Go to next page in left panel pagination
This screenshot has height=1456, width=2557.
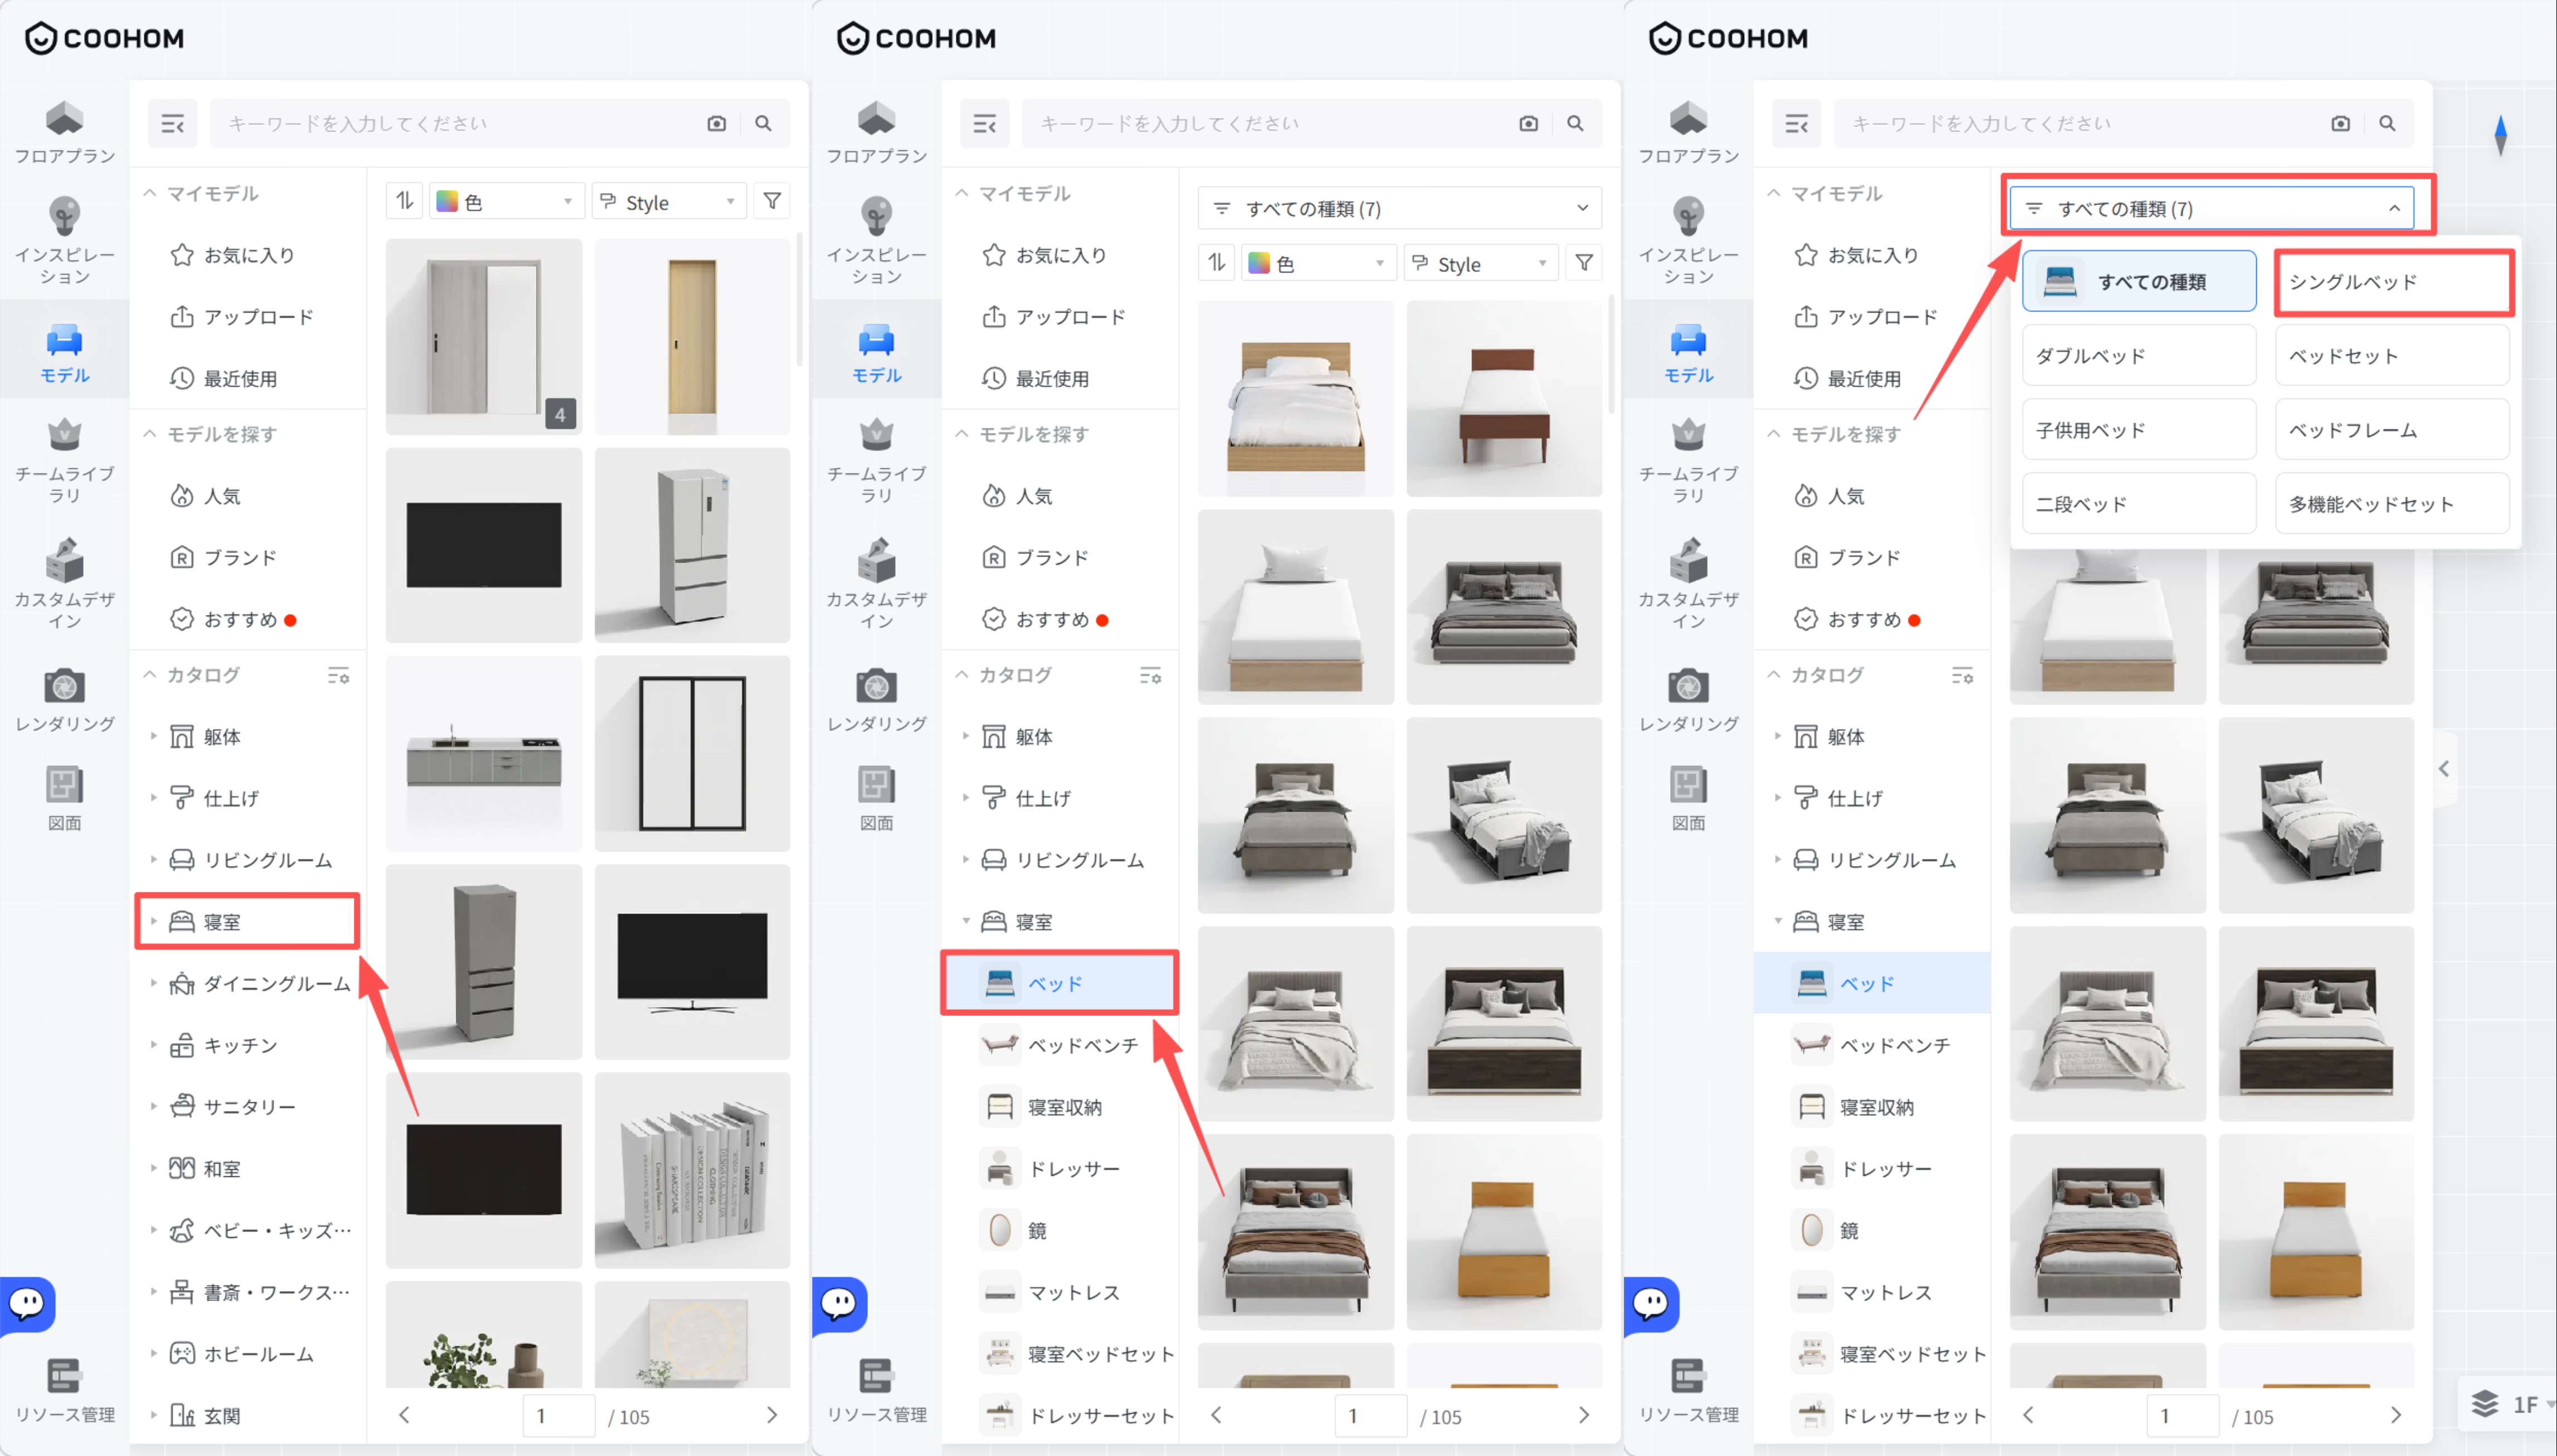(x=772, y=1415)
